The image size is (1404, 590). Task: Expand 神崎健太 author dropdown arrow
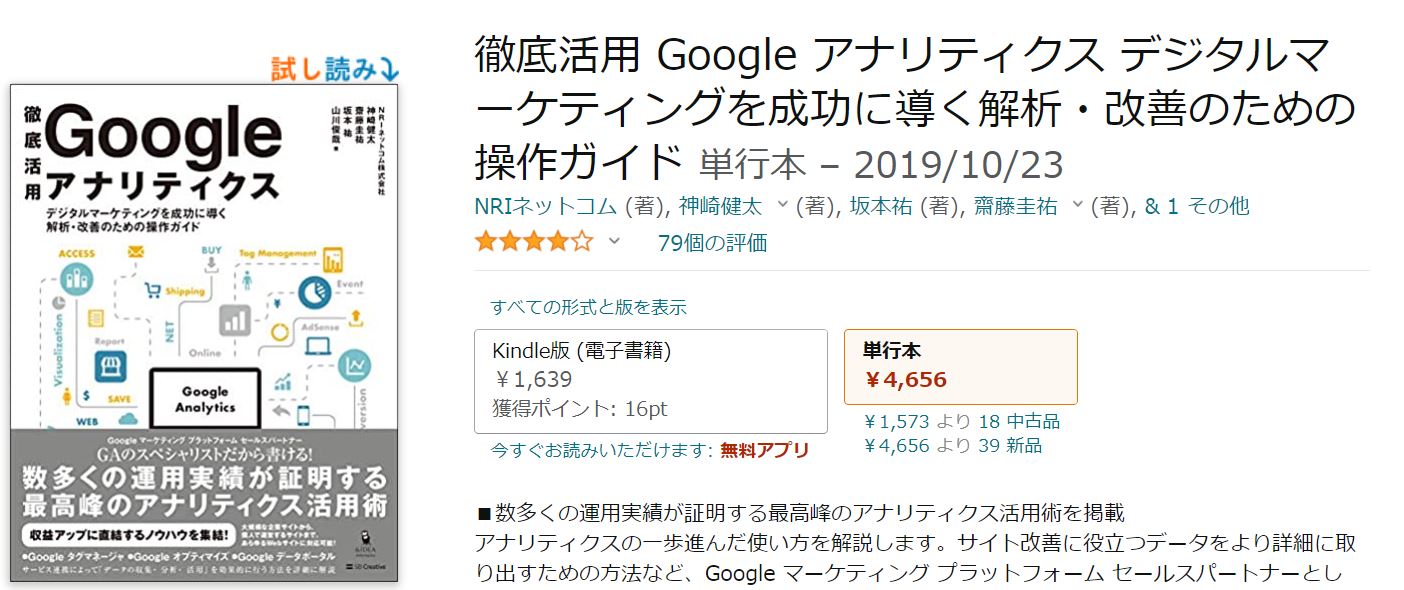point(782,207)
